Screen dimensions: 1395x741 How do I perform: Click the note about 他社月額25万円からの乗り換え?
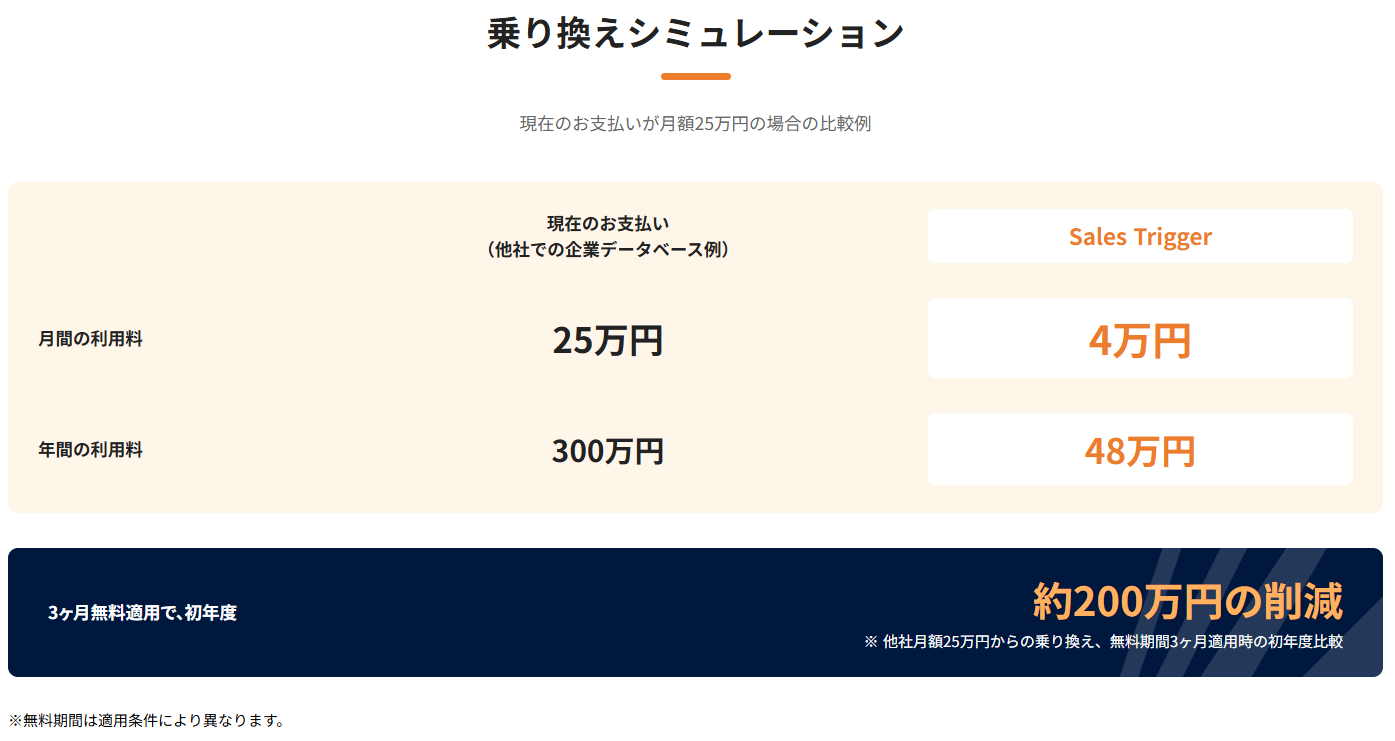1103,641
